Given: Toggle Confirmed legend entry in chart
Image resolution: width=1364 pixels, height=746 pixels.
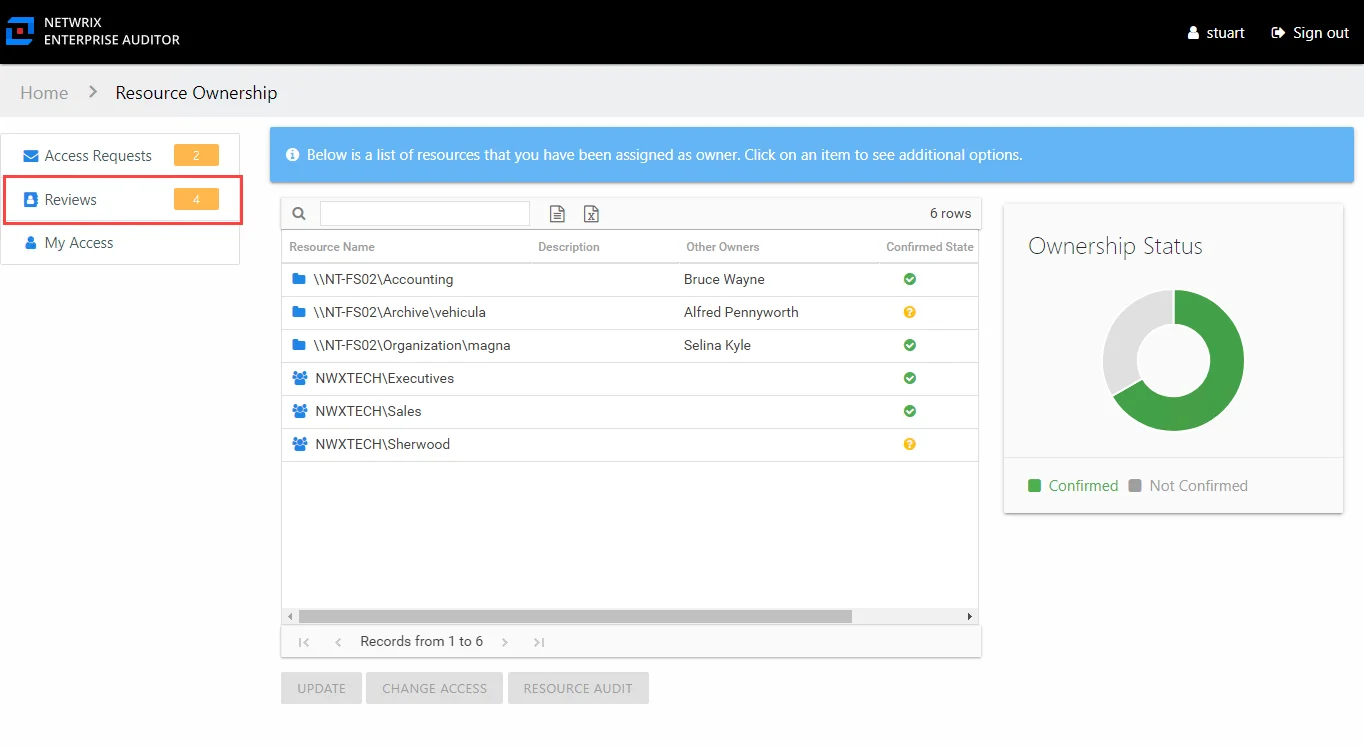Looking at the screenshot, I should click(x=1073, y=486).
